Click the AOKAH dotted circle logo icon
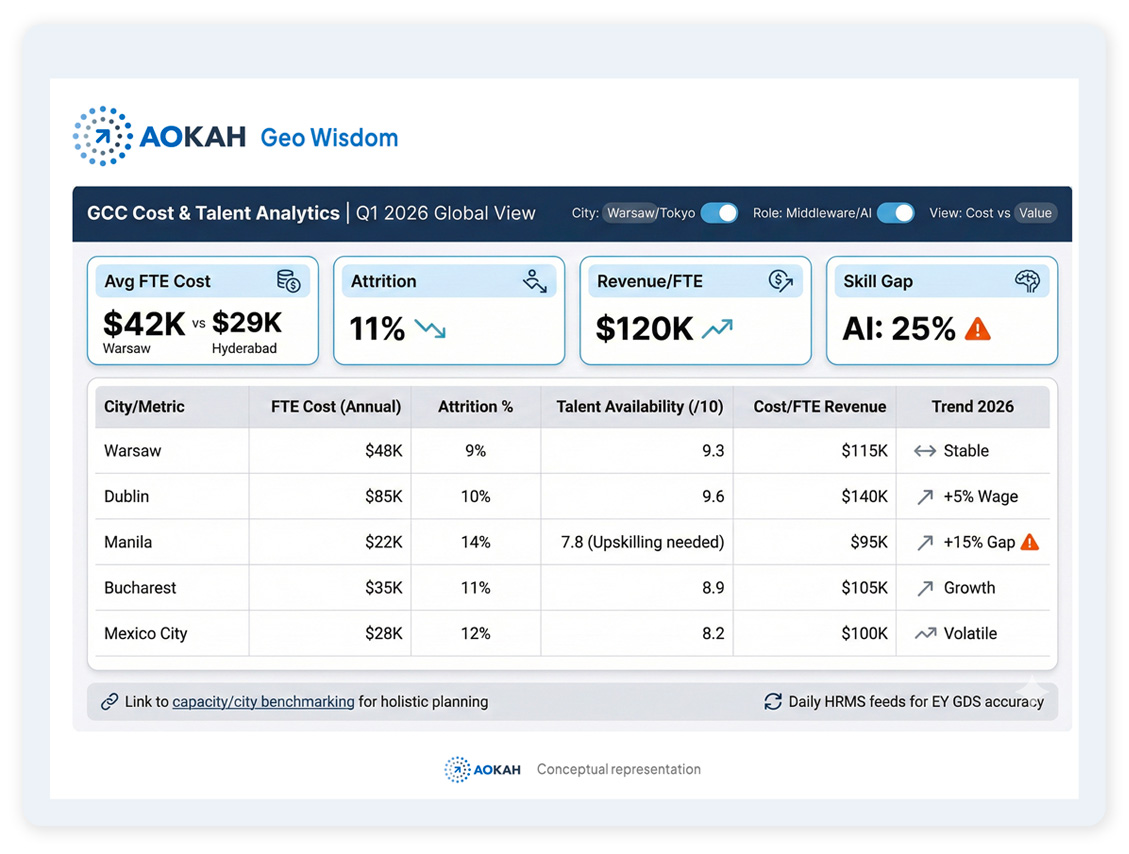 point(102,136)
